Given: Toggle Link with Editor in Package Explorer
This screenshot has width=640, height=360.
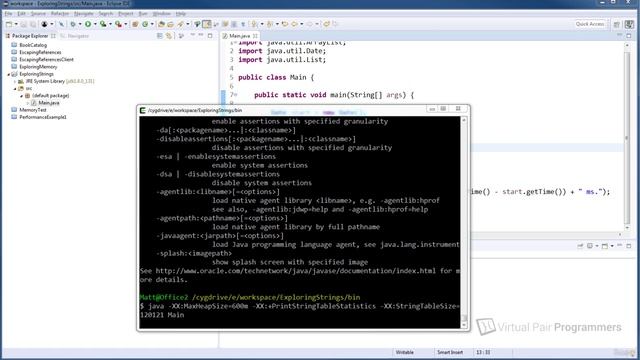Looking at the screenshot, I should (169, 36).
